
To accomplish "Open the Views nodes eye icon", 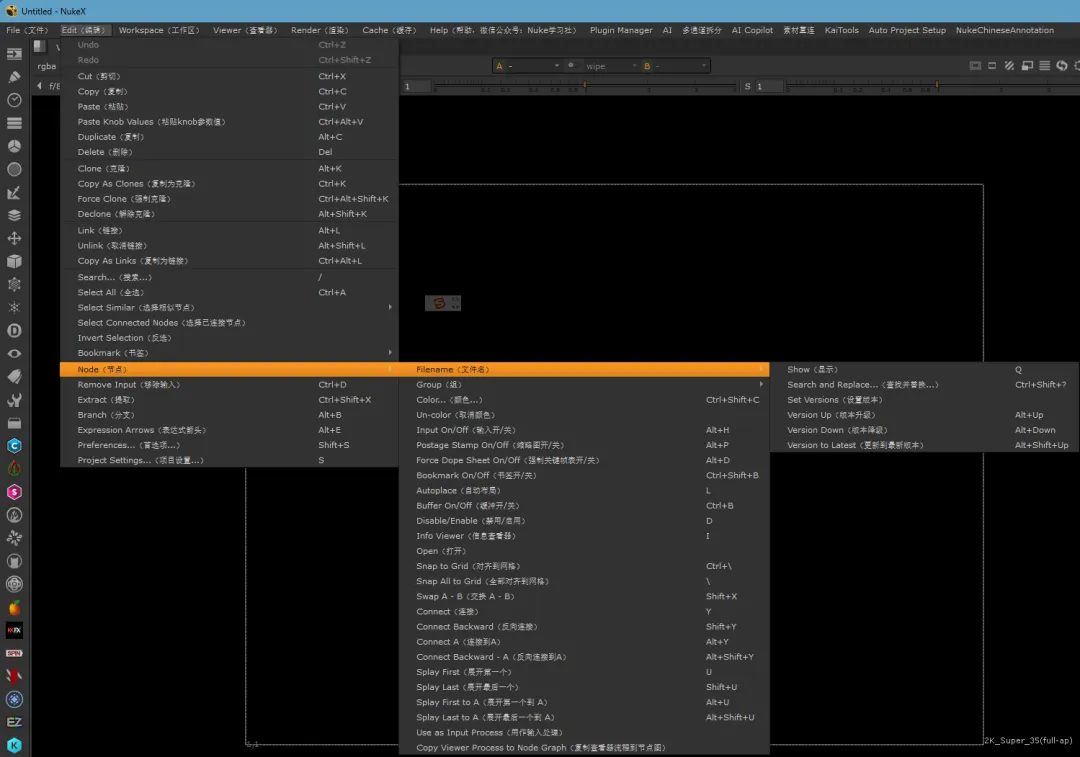I will 14,353.
